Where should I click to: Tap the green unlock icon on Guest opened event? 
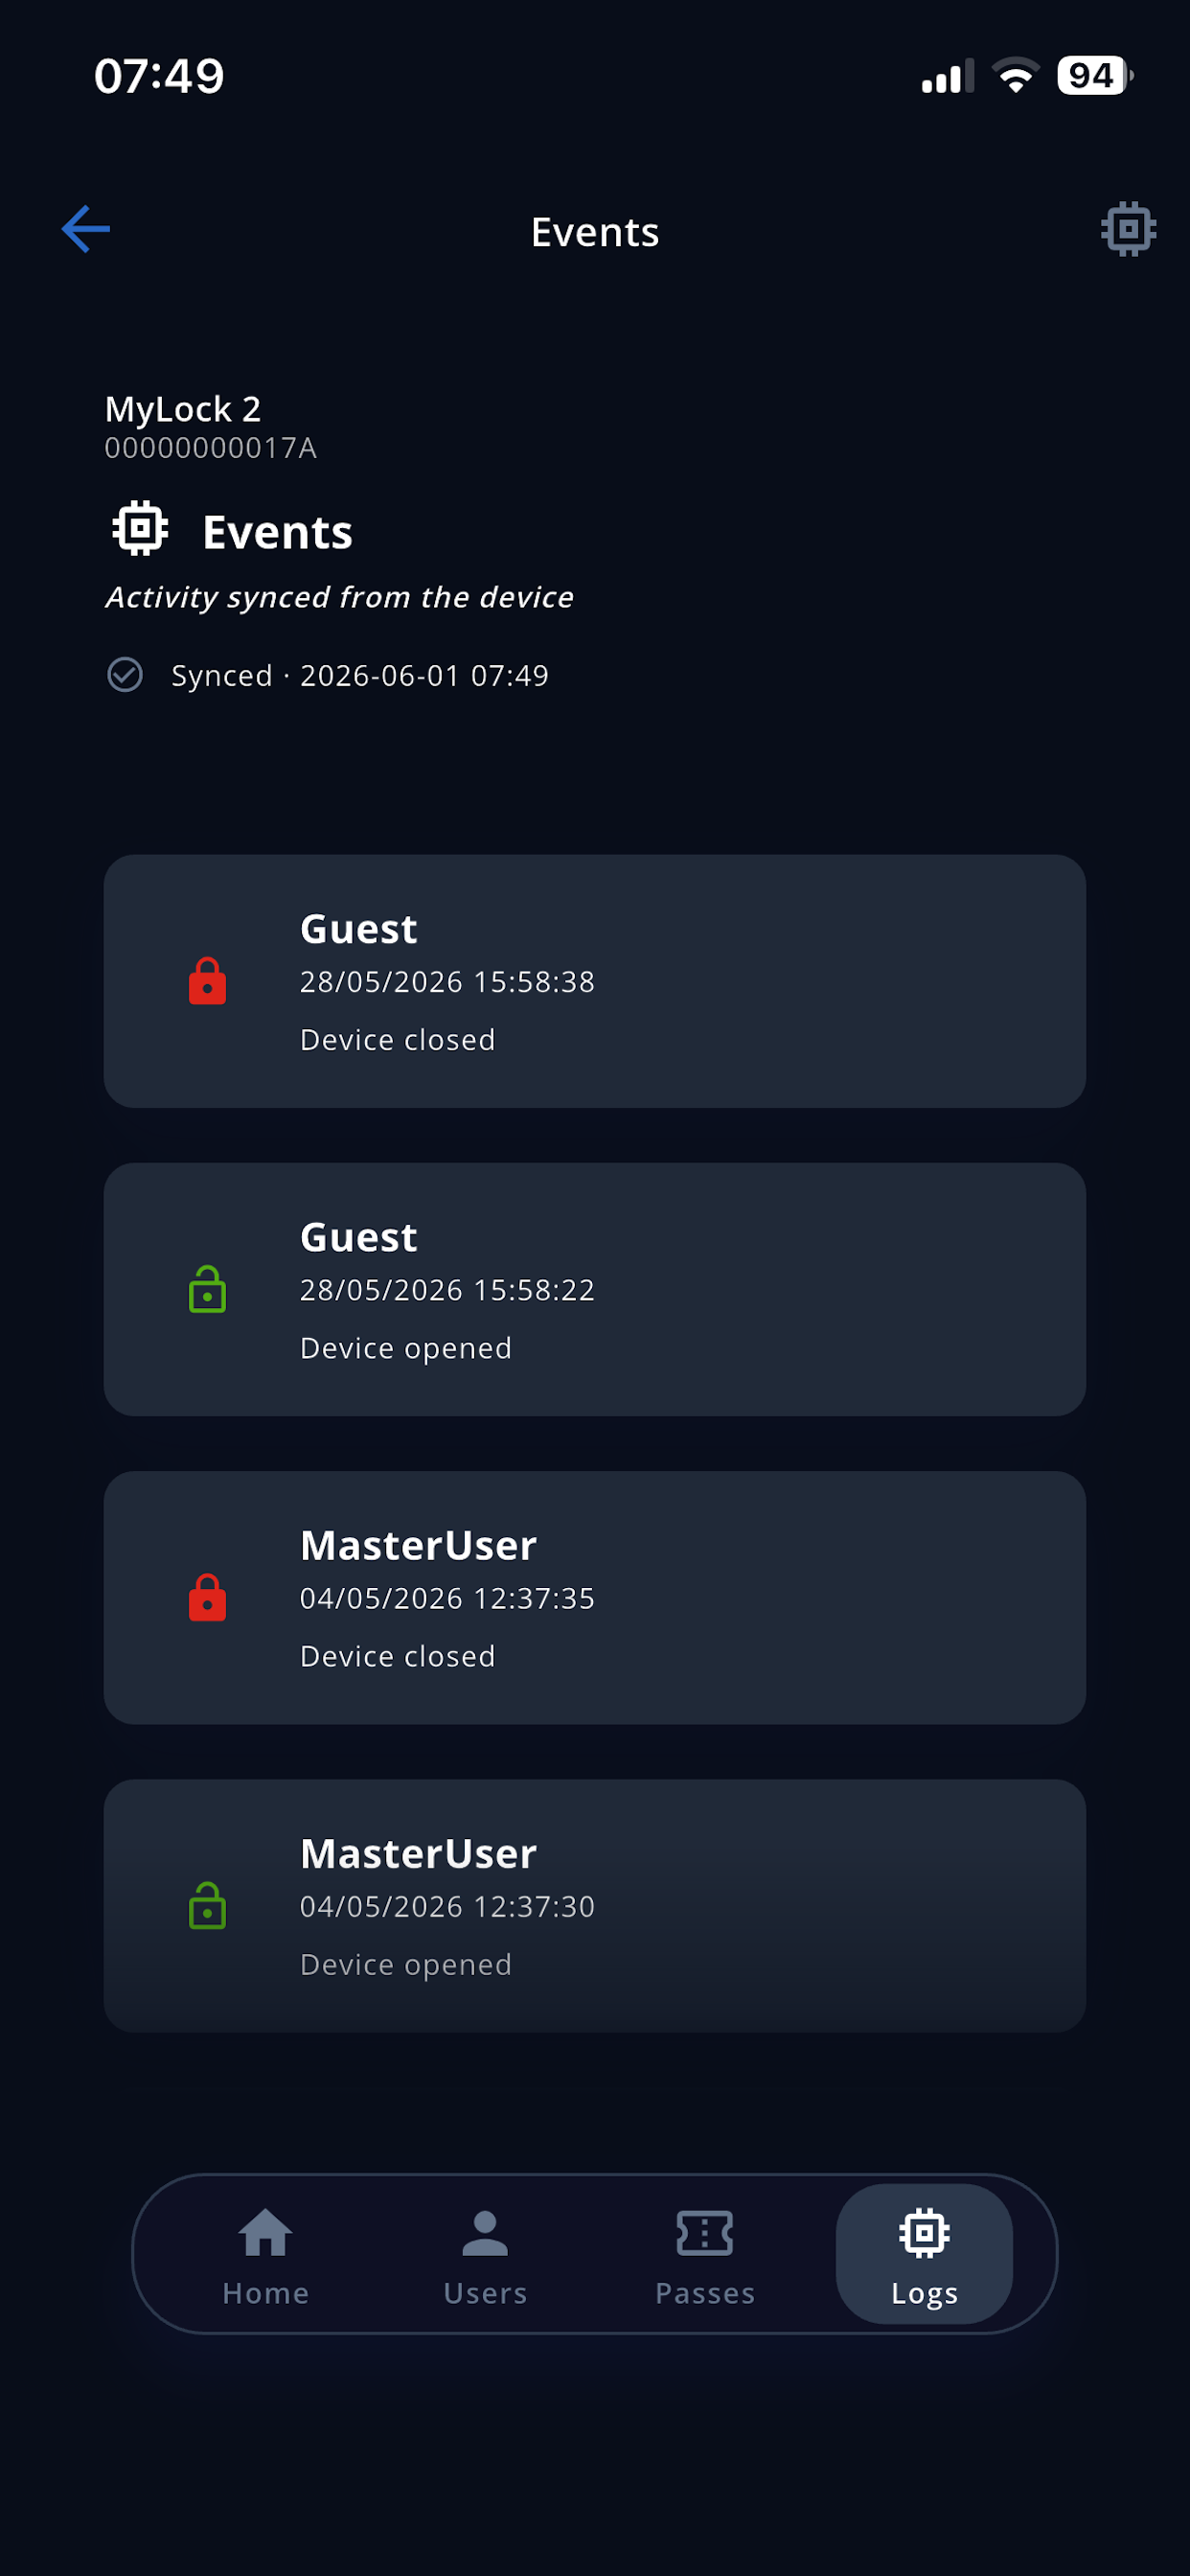[207, 1289]
